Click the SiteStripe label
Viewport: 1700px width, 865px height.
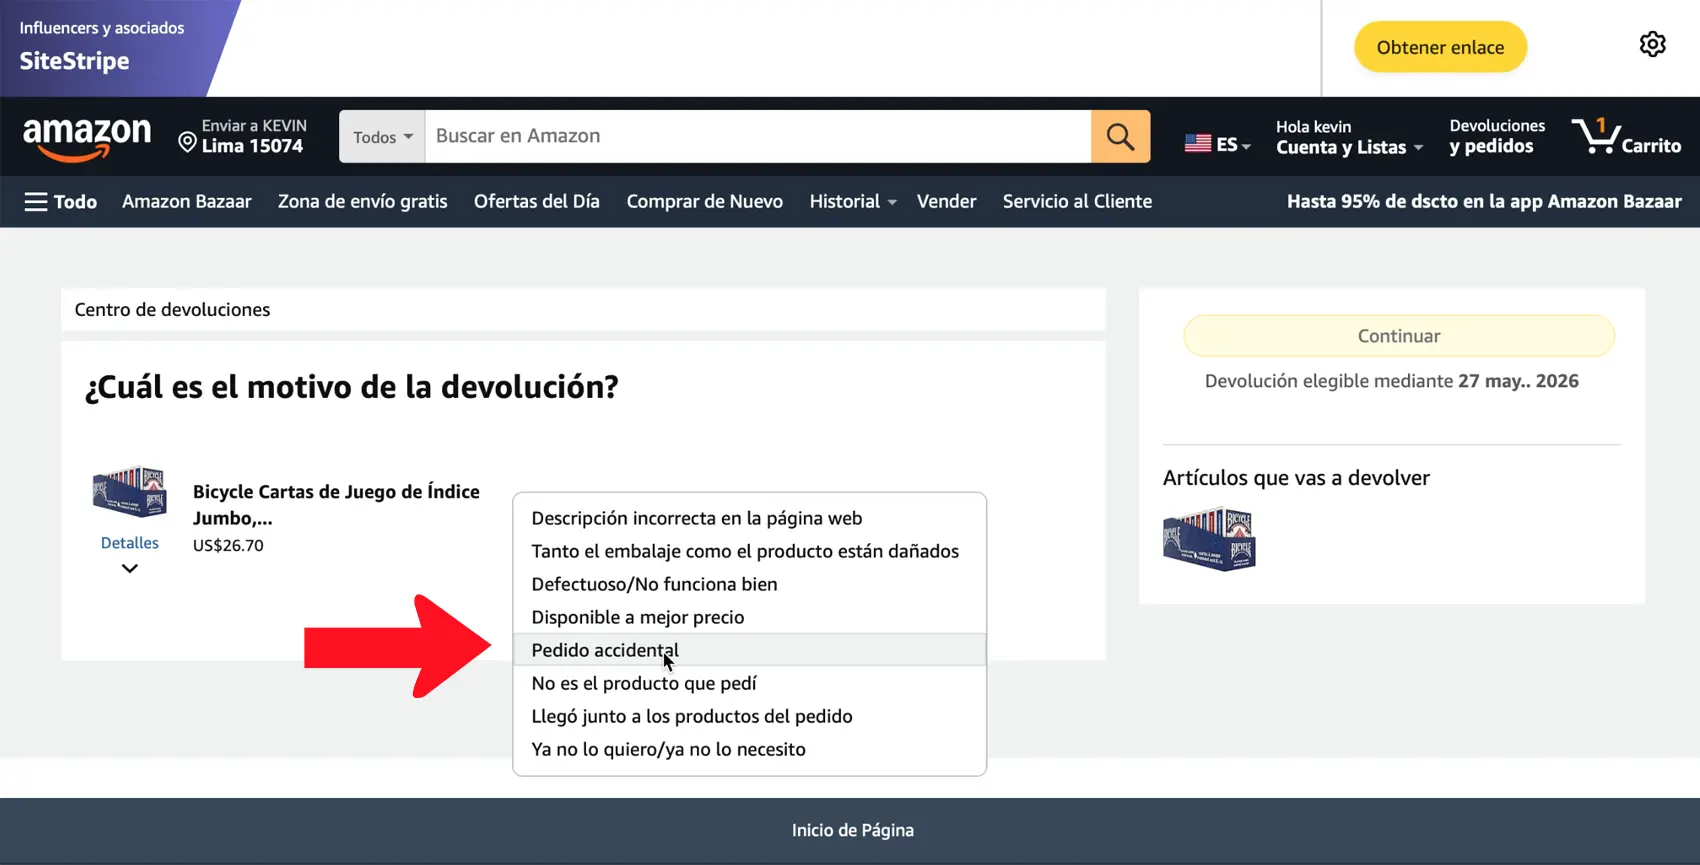coord(75,61)
